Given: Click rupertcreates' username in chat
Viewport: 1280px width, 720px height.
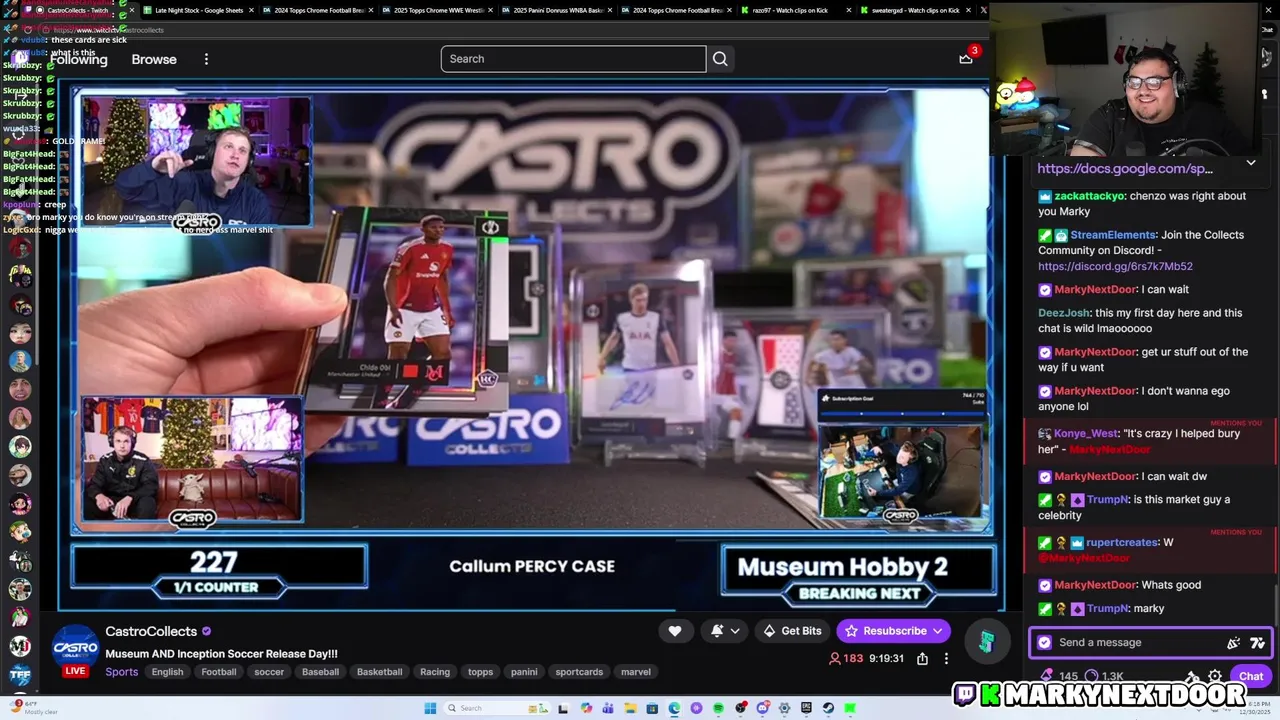Looking at the screenshot, I should pos(1122,543).
